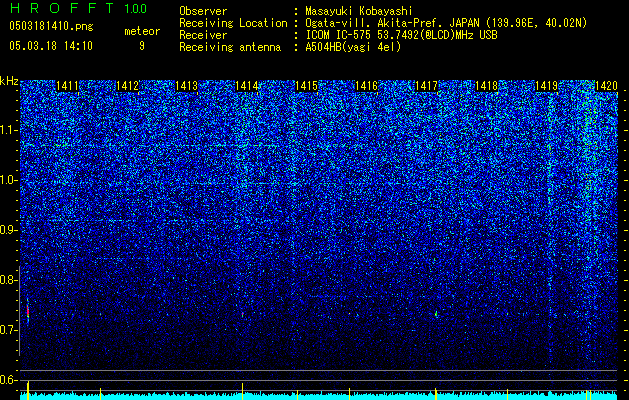
Task: Click the 1419 time marker
Action: (x=546, y=86)
